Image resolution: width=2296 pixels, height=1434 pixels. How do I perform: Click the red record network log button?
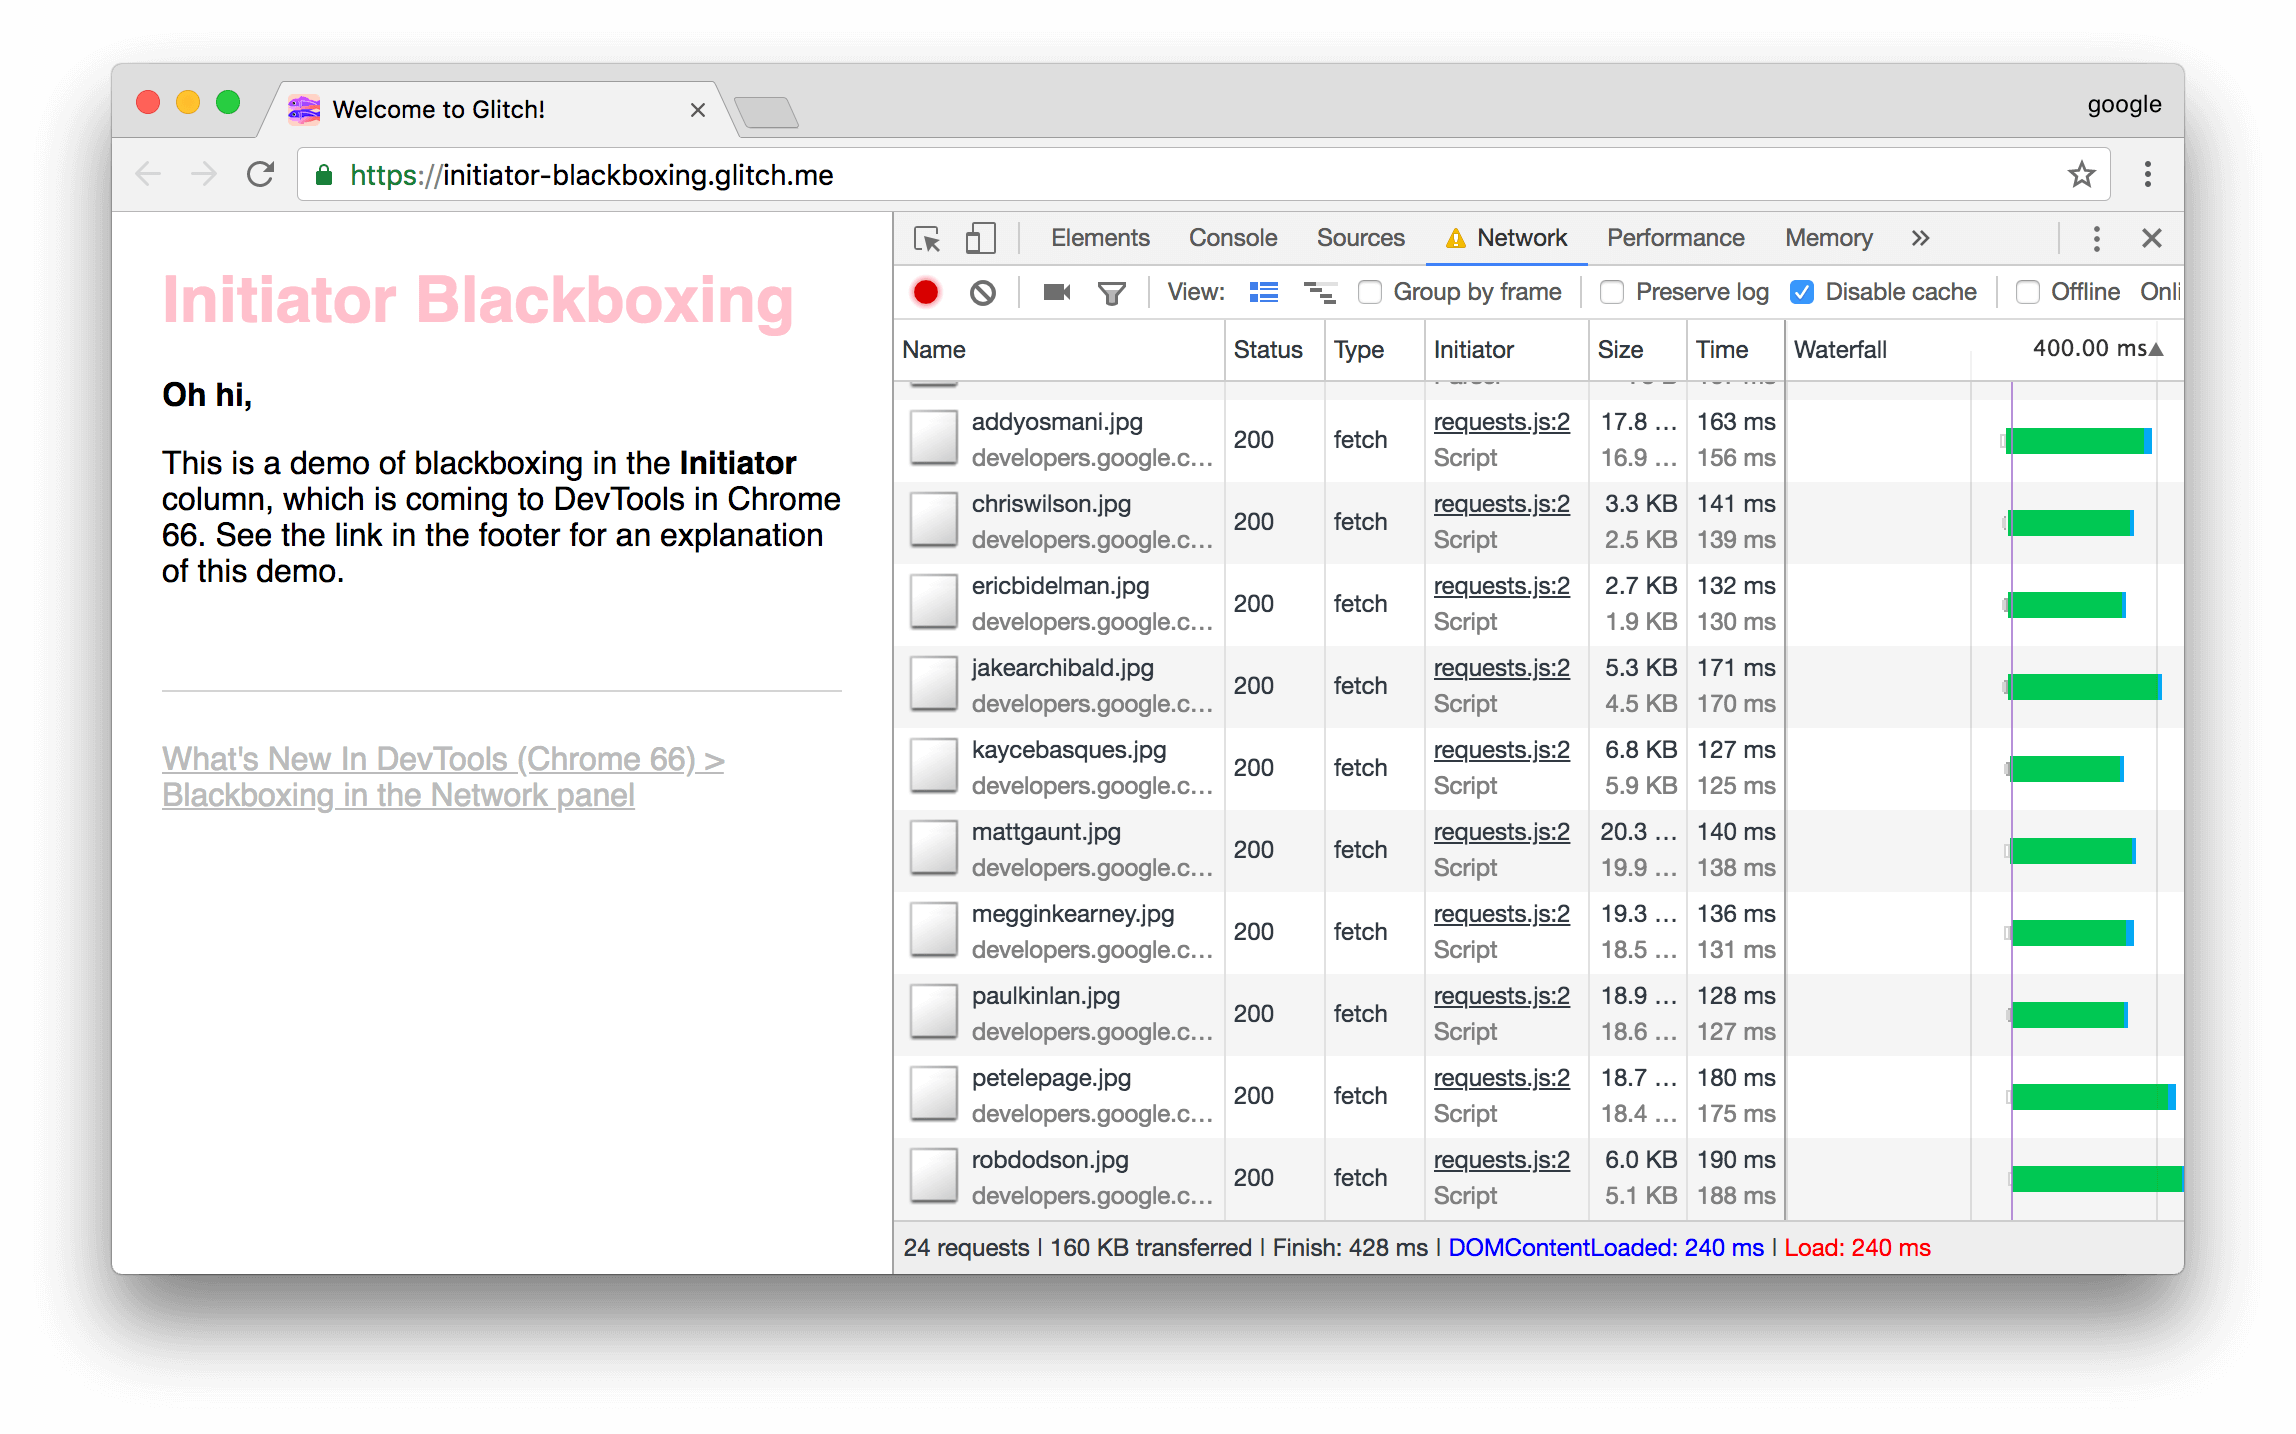(x=925, y=292)
